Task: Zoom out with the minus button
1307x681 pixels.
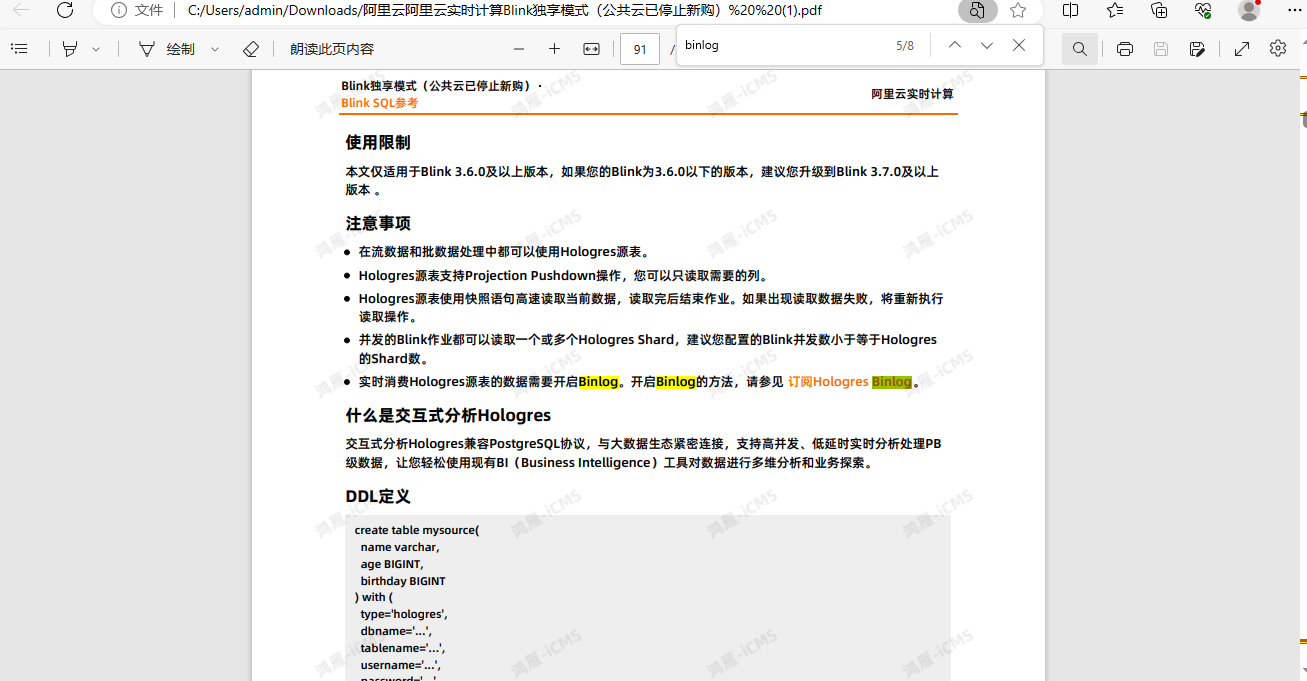Action: click(x=518, y=49)
